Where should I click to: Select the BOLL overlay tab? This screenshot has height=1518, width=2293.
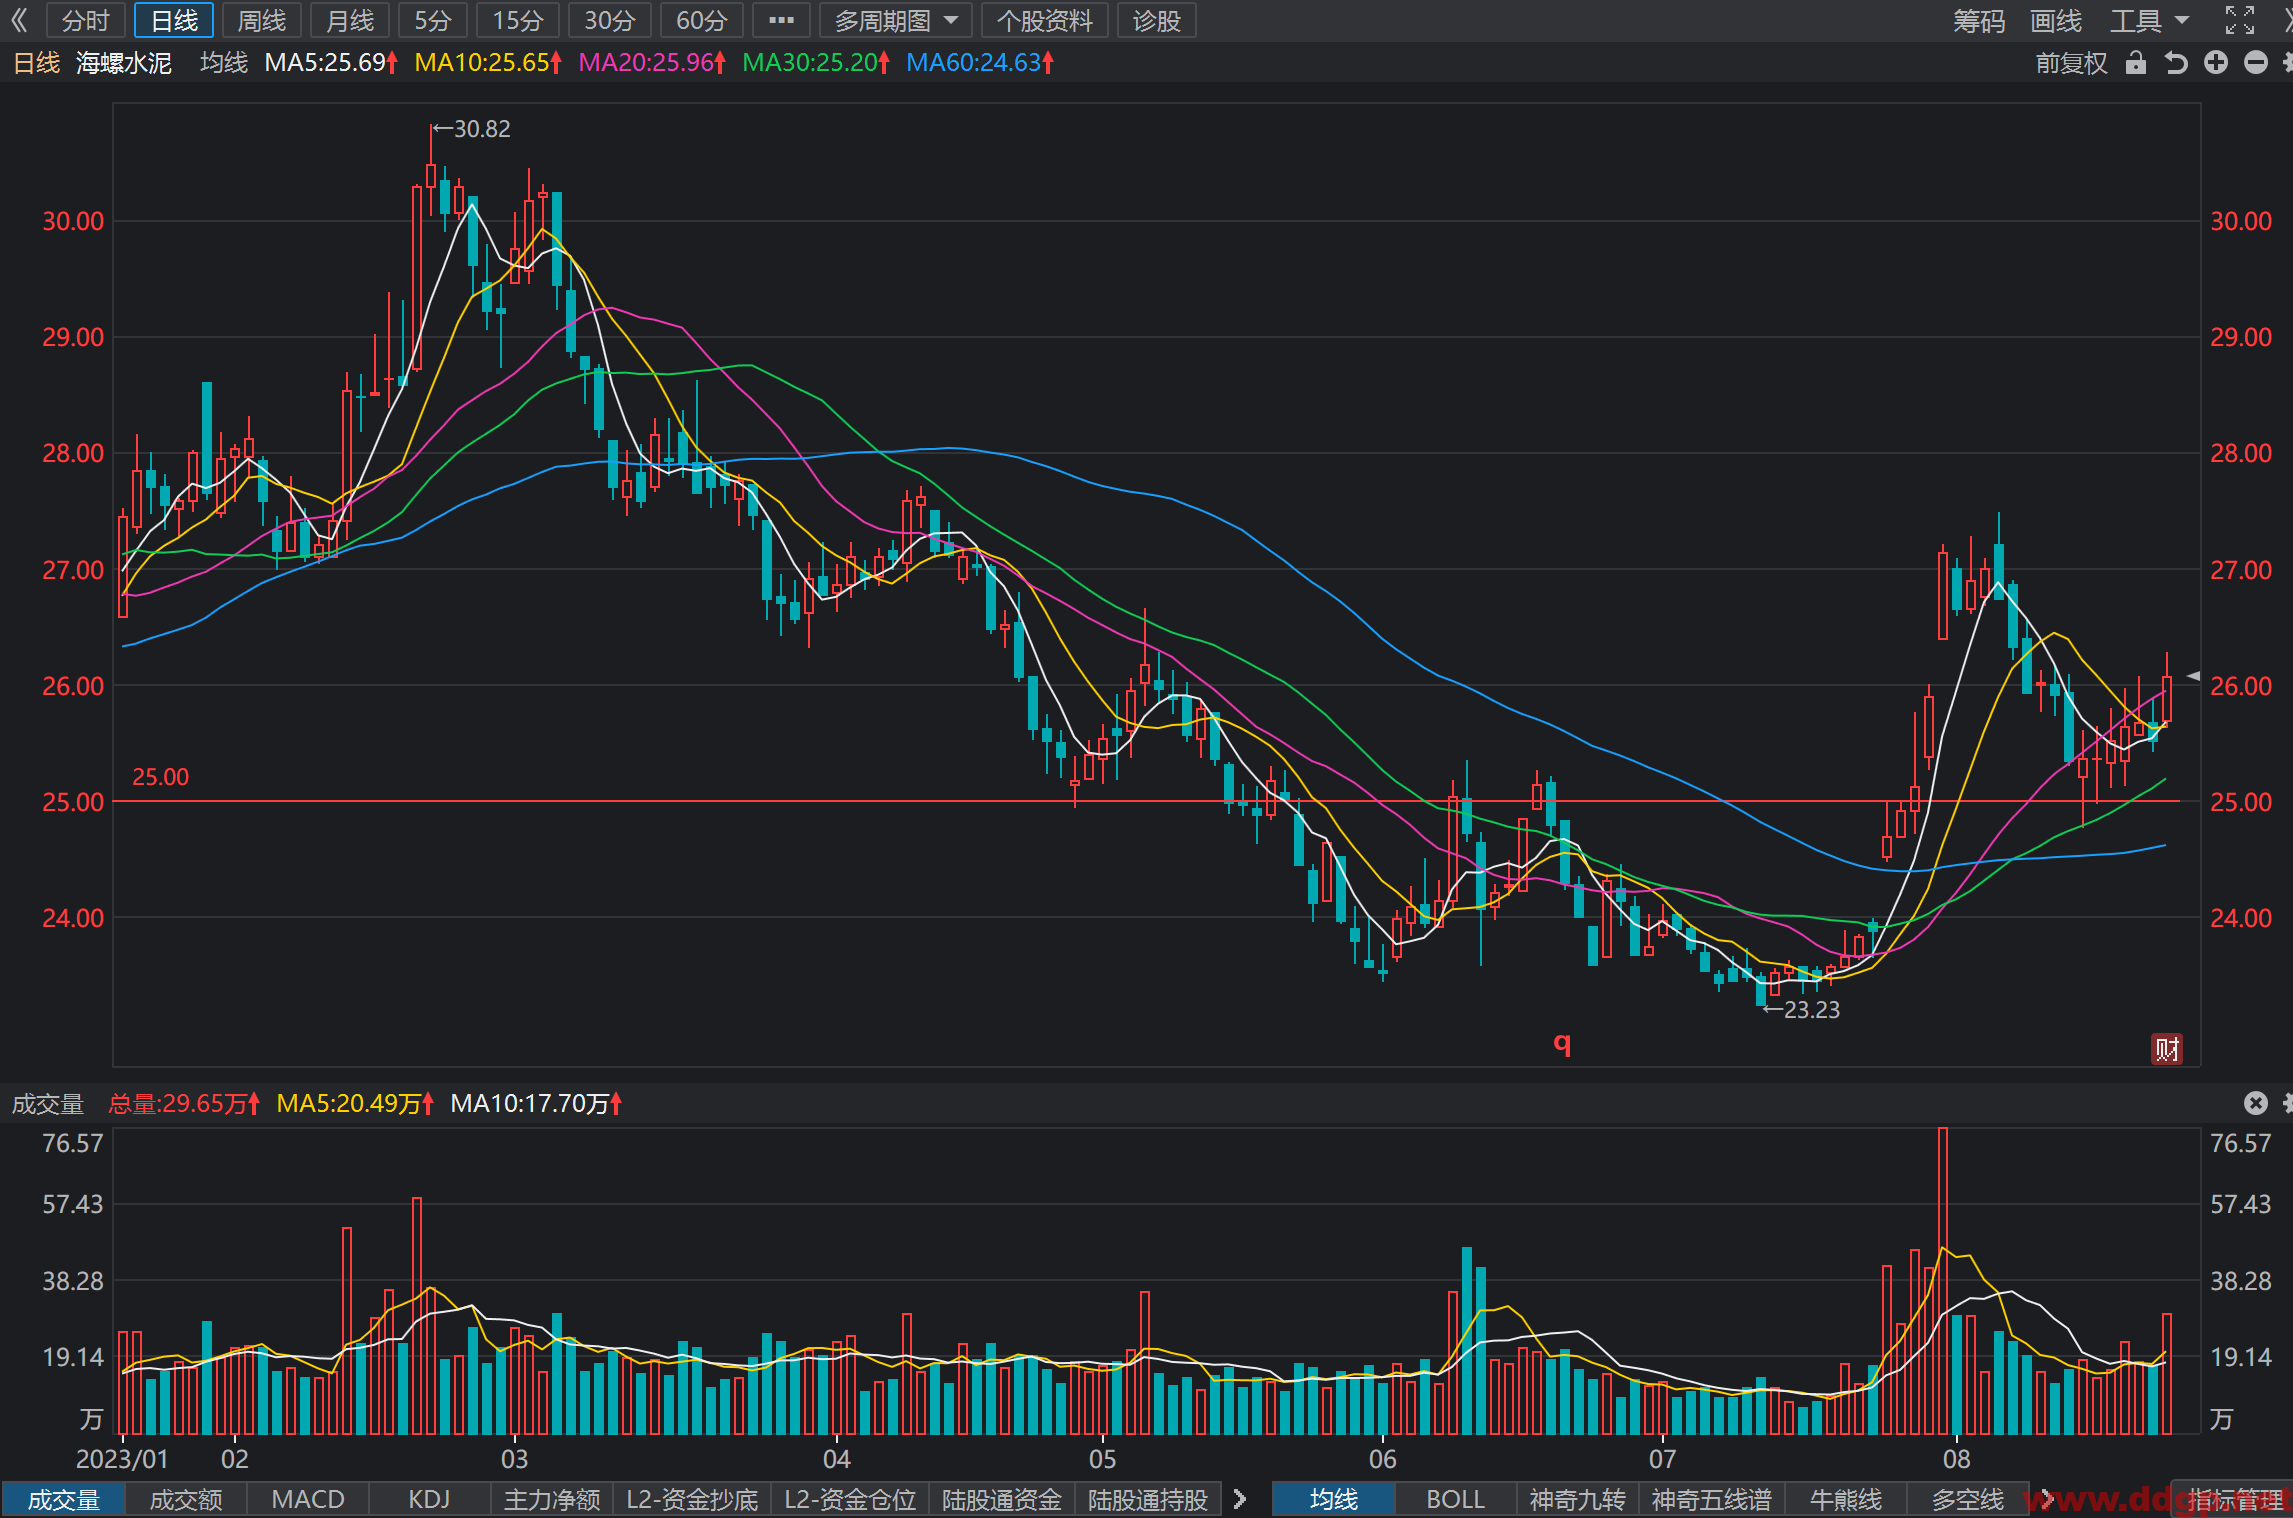(x=1455, y=1499)
